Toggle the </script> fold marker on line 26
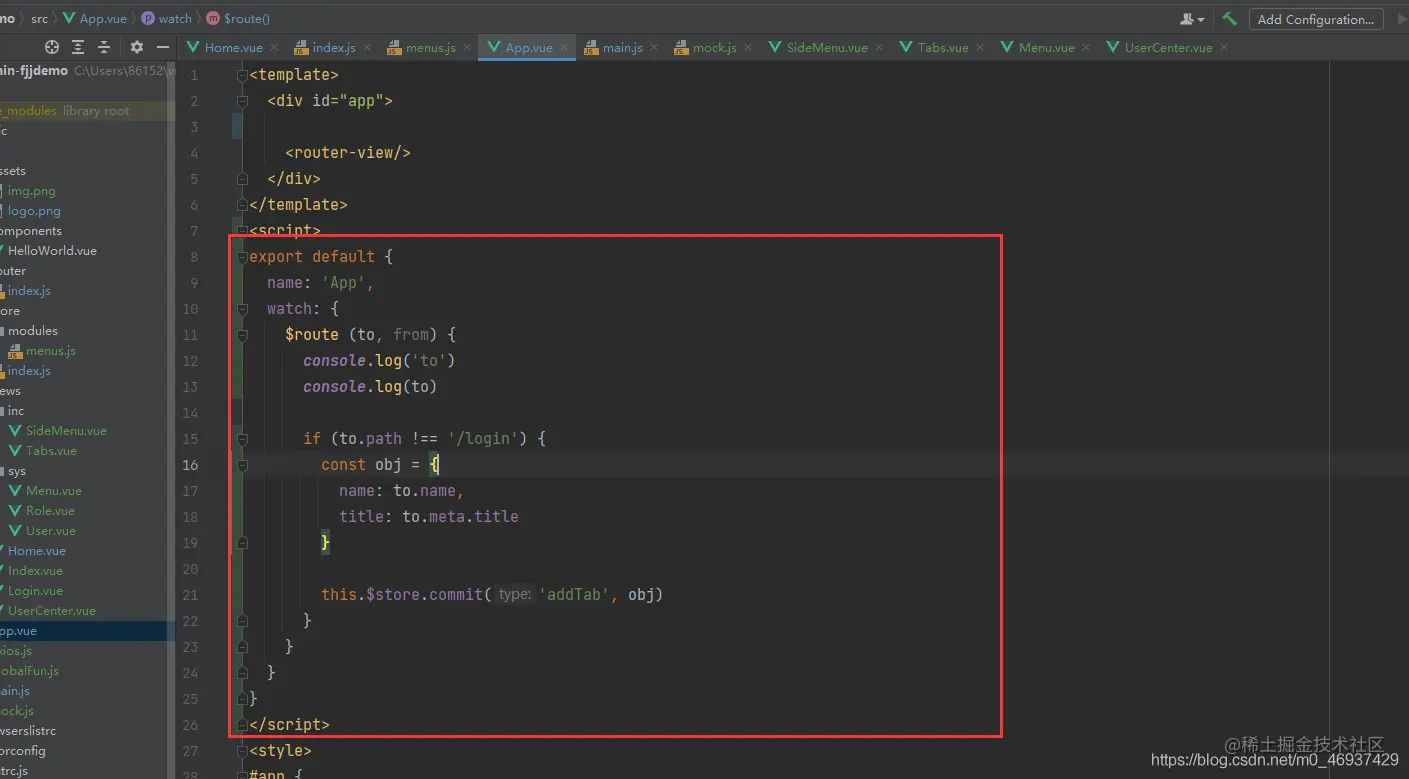This screenshot has width=1409, height=779. click(x=242, y=725)
